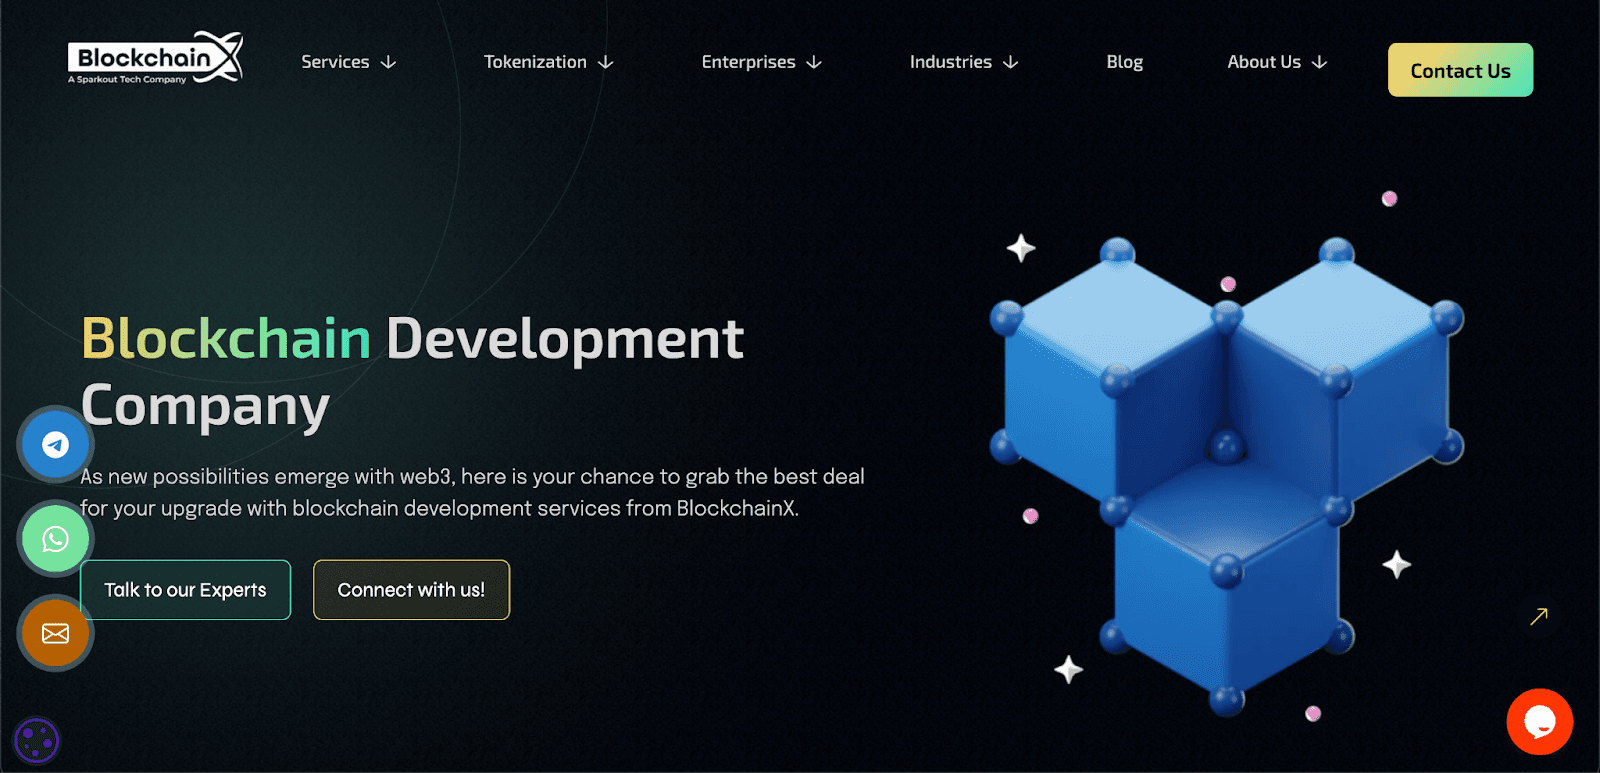The width and height of the screenshot is (1600, 773).
Task: Open the red live chat bubble
Action: click(1540, 722)
